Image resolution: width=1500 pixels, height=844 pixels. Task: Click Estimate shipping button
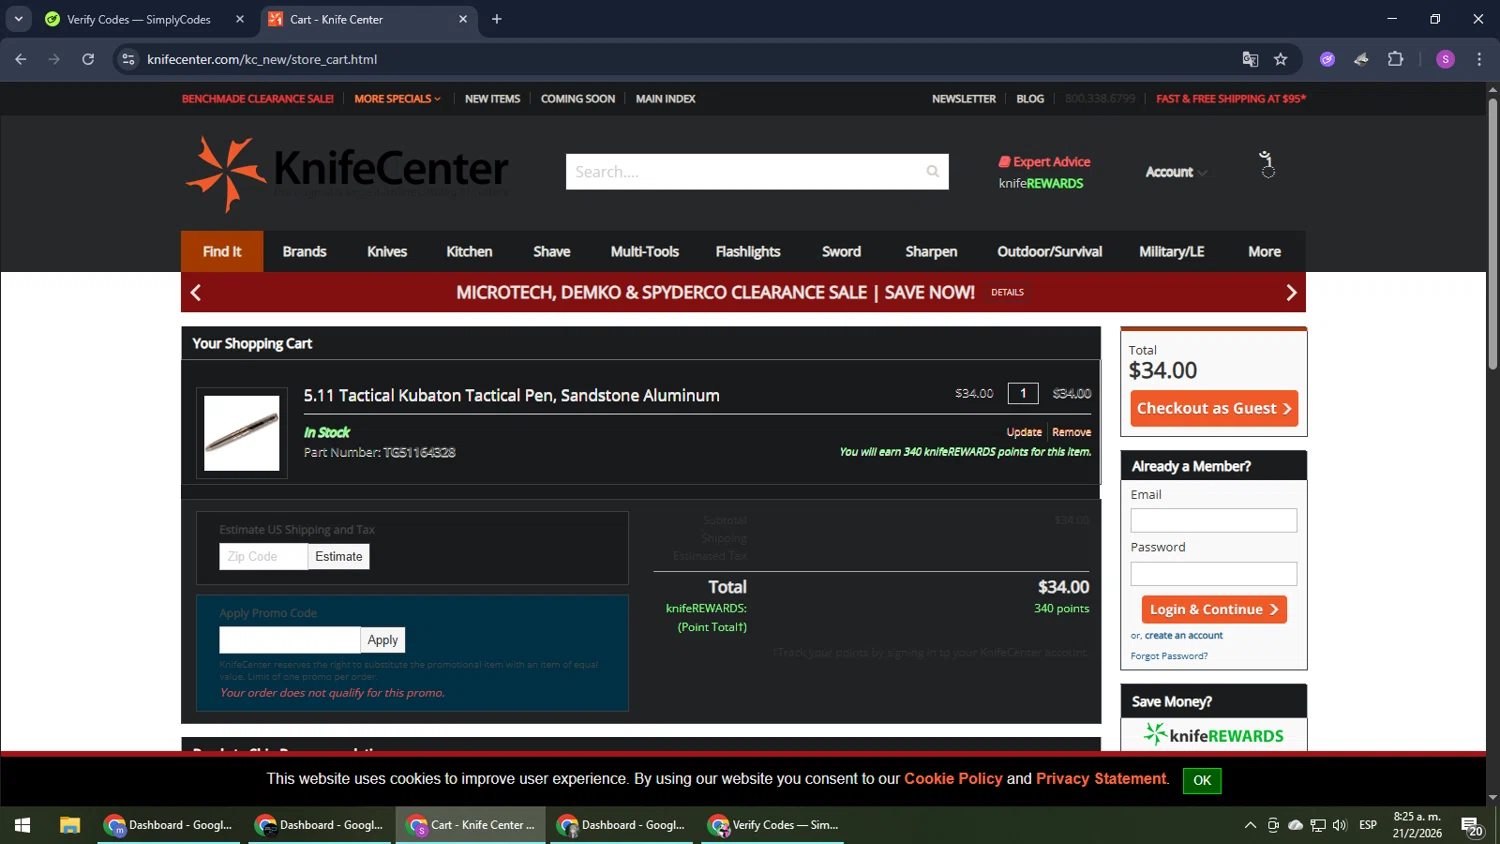(x=338, y=557)
